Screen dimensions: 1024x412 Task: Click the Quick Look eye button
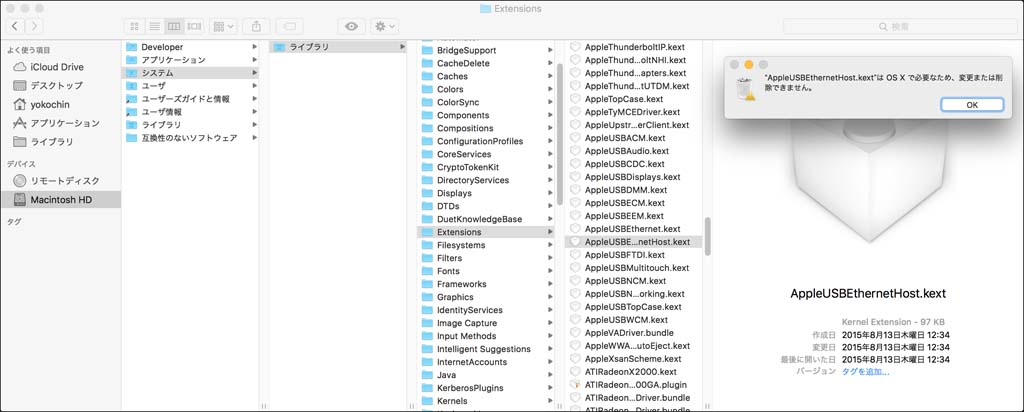[x=351, y=26]
